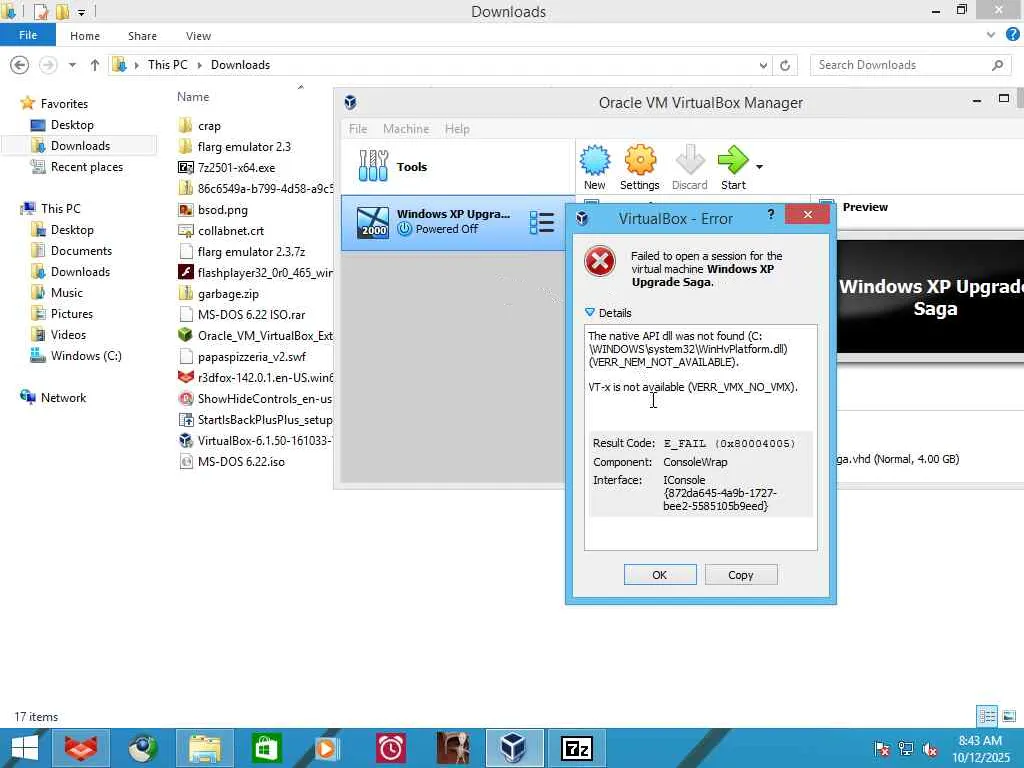Viewport: 1024px width, 768px height.
Task: Switch to Explorer Share ribbon tab
Action: pyautogui.click(x=142, y=36)
